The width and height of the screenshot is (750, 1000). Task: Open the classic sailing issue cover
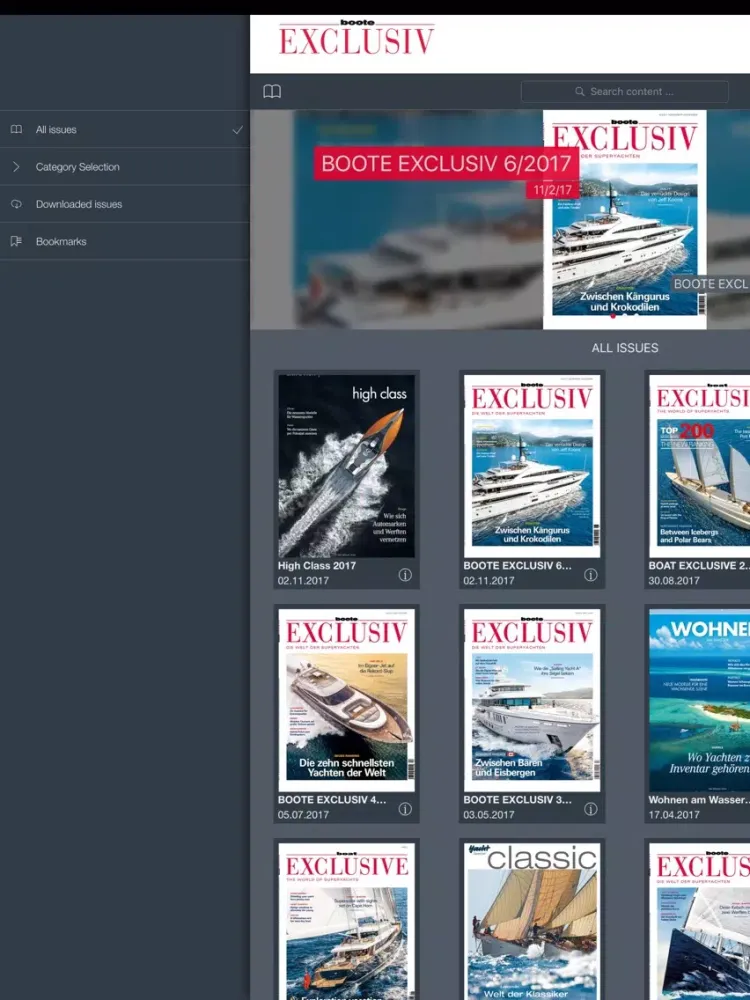point(532,921)
